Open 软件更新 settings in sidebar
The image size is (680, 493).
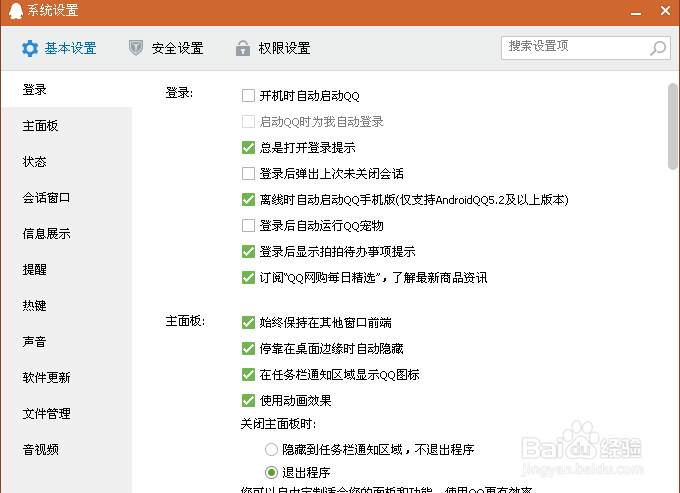click(x=66, y=378)
